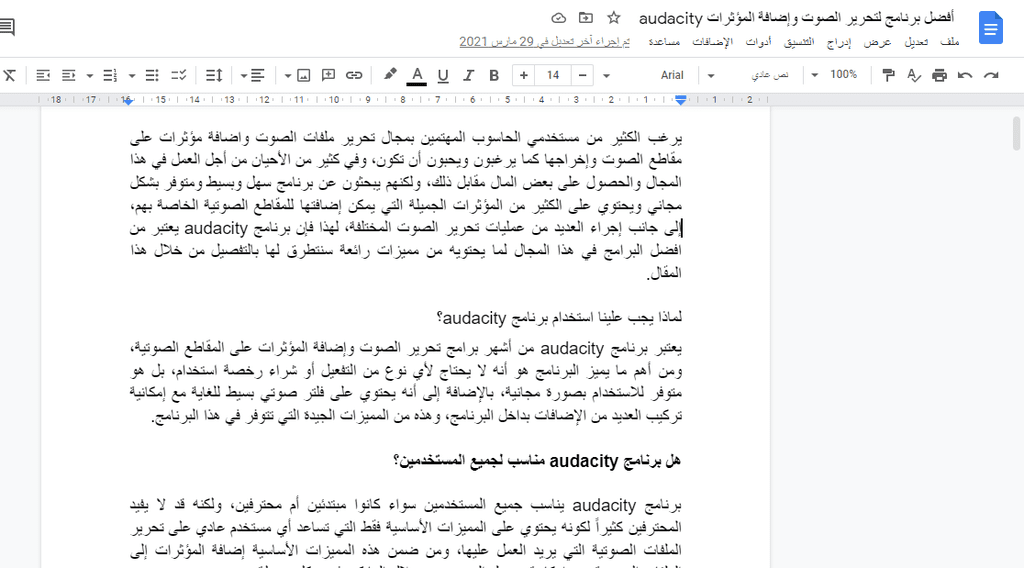Open the إدراج menu
Viewport: 1024px width, 568px height.
pos(839,42)
